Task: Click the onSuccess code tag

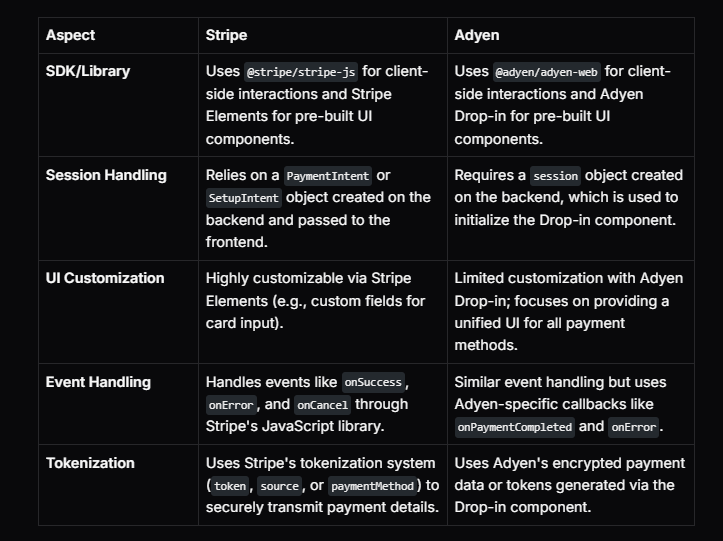Action: click(373, 382)
